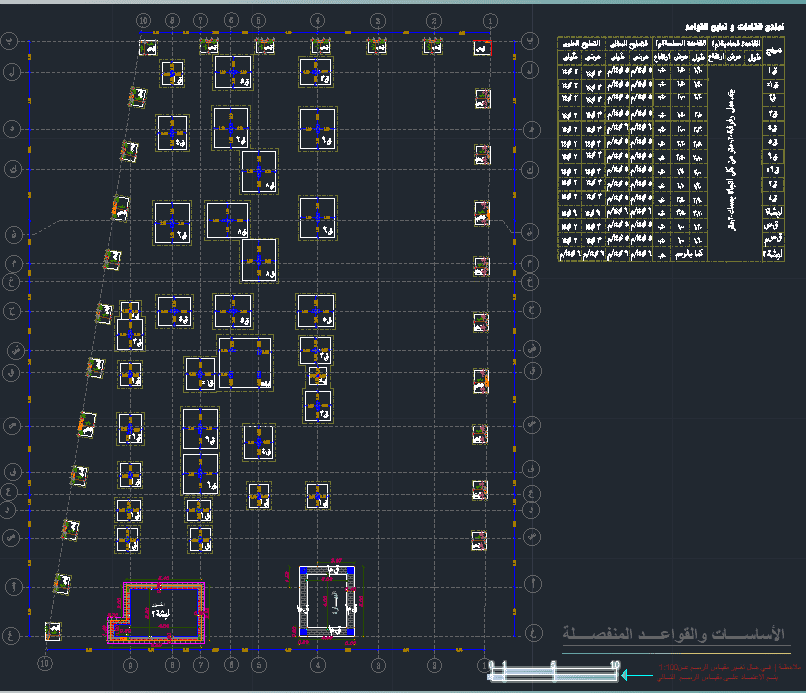Select the schedule's rightmost column header cell
806x693 pixels.
[x=773, y=50]
